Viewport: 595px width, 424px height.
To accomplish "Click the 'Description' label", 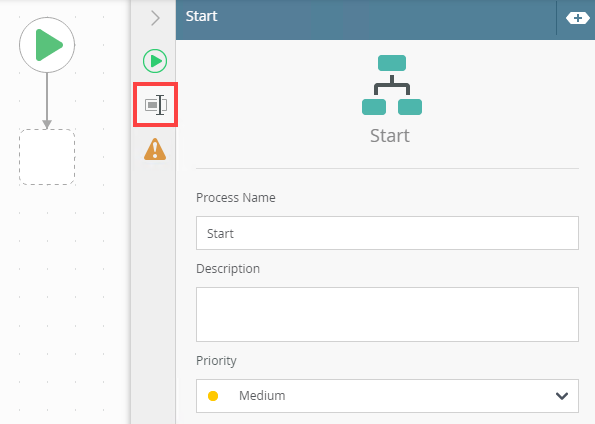I will [x=228, y=269].
